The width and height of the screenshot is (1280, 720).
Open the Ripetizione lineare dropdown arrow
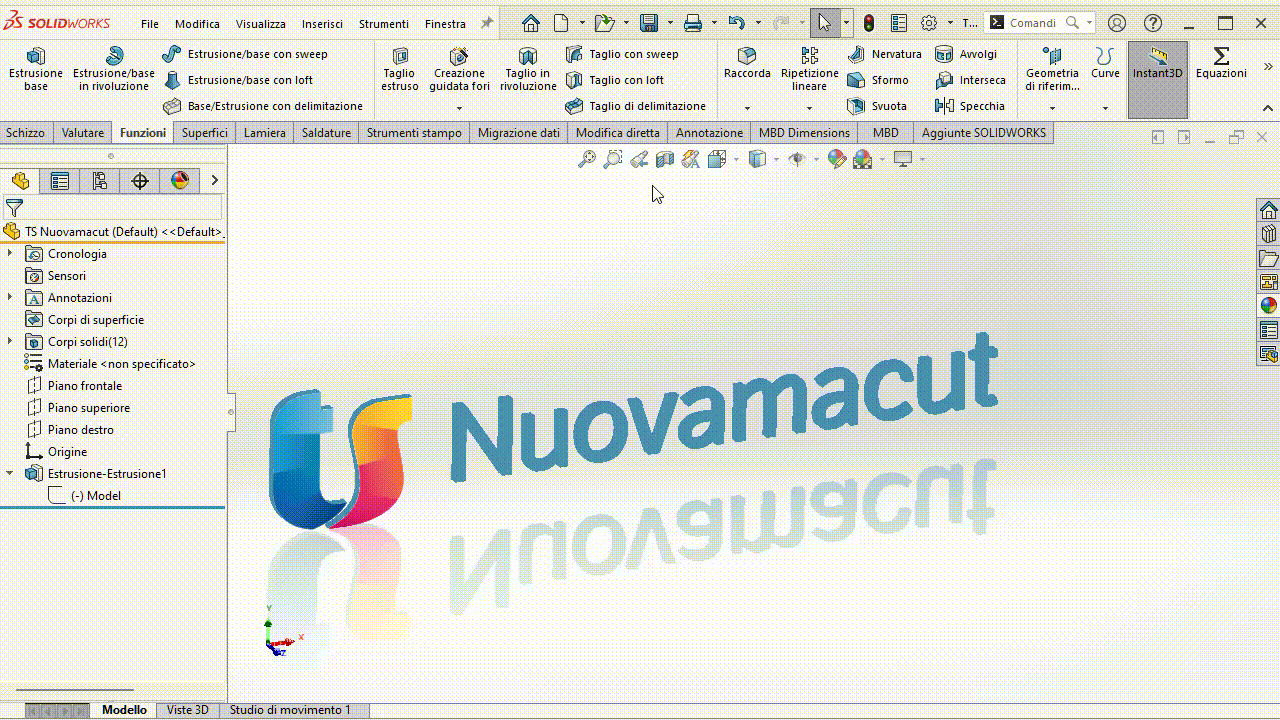[x=809, y=108]
